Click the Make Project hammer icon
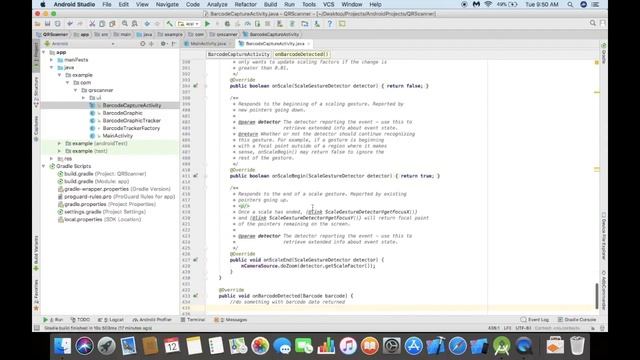This screenshot has width=640, height=360. point(169,24)
